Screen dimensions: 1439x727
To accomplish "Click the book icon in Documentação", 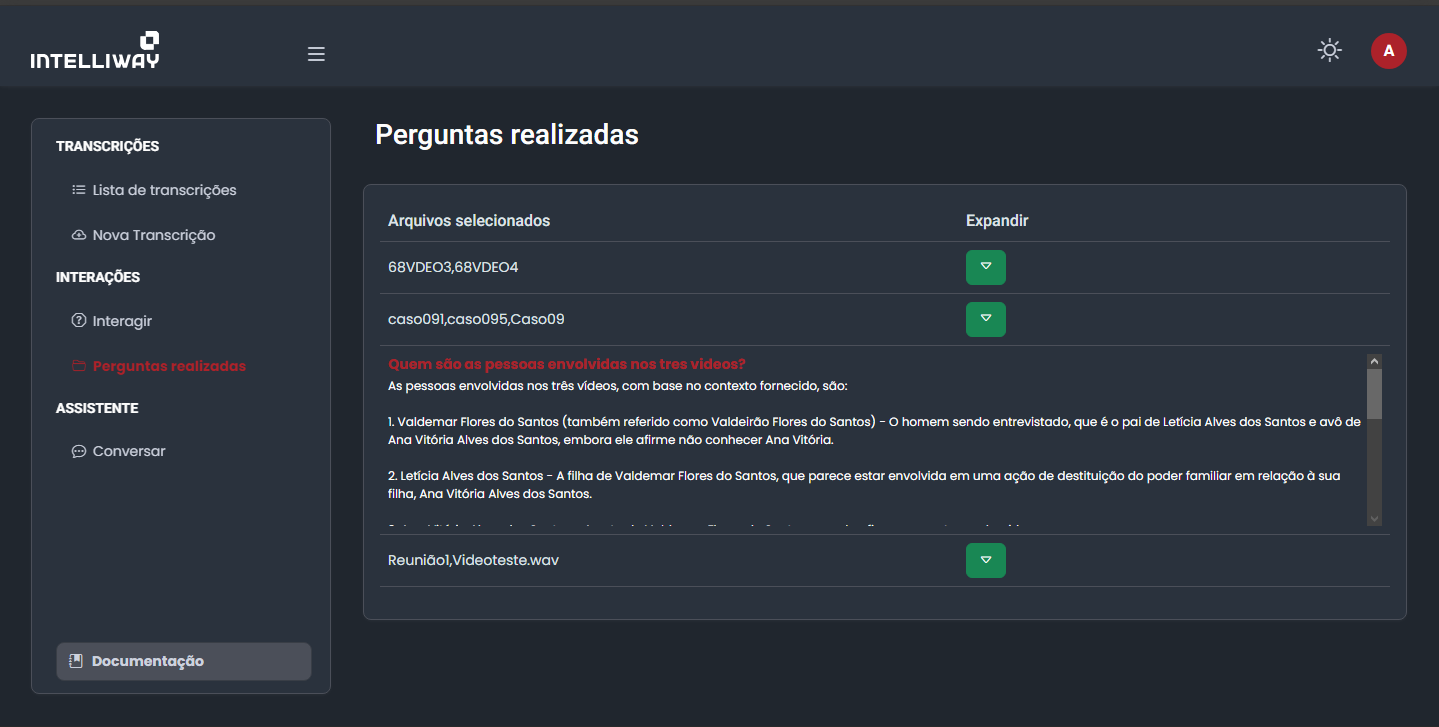I will pyautogui.click(x=75, y=661).
